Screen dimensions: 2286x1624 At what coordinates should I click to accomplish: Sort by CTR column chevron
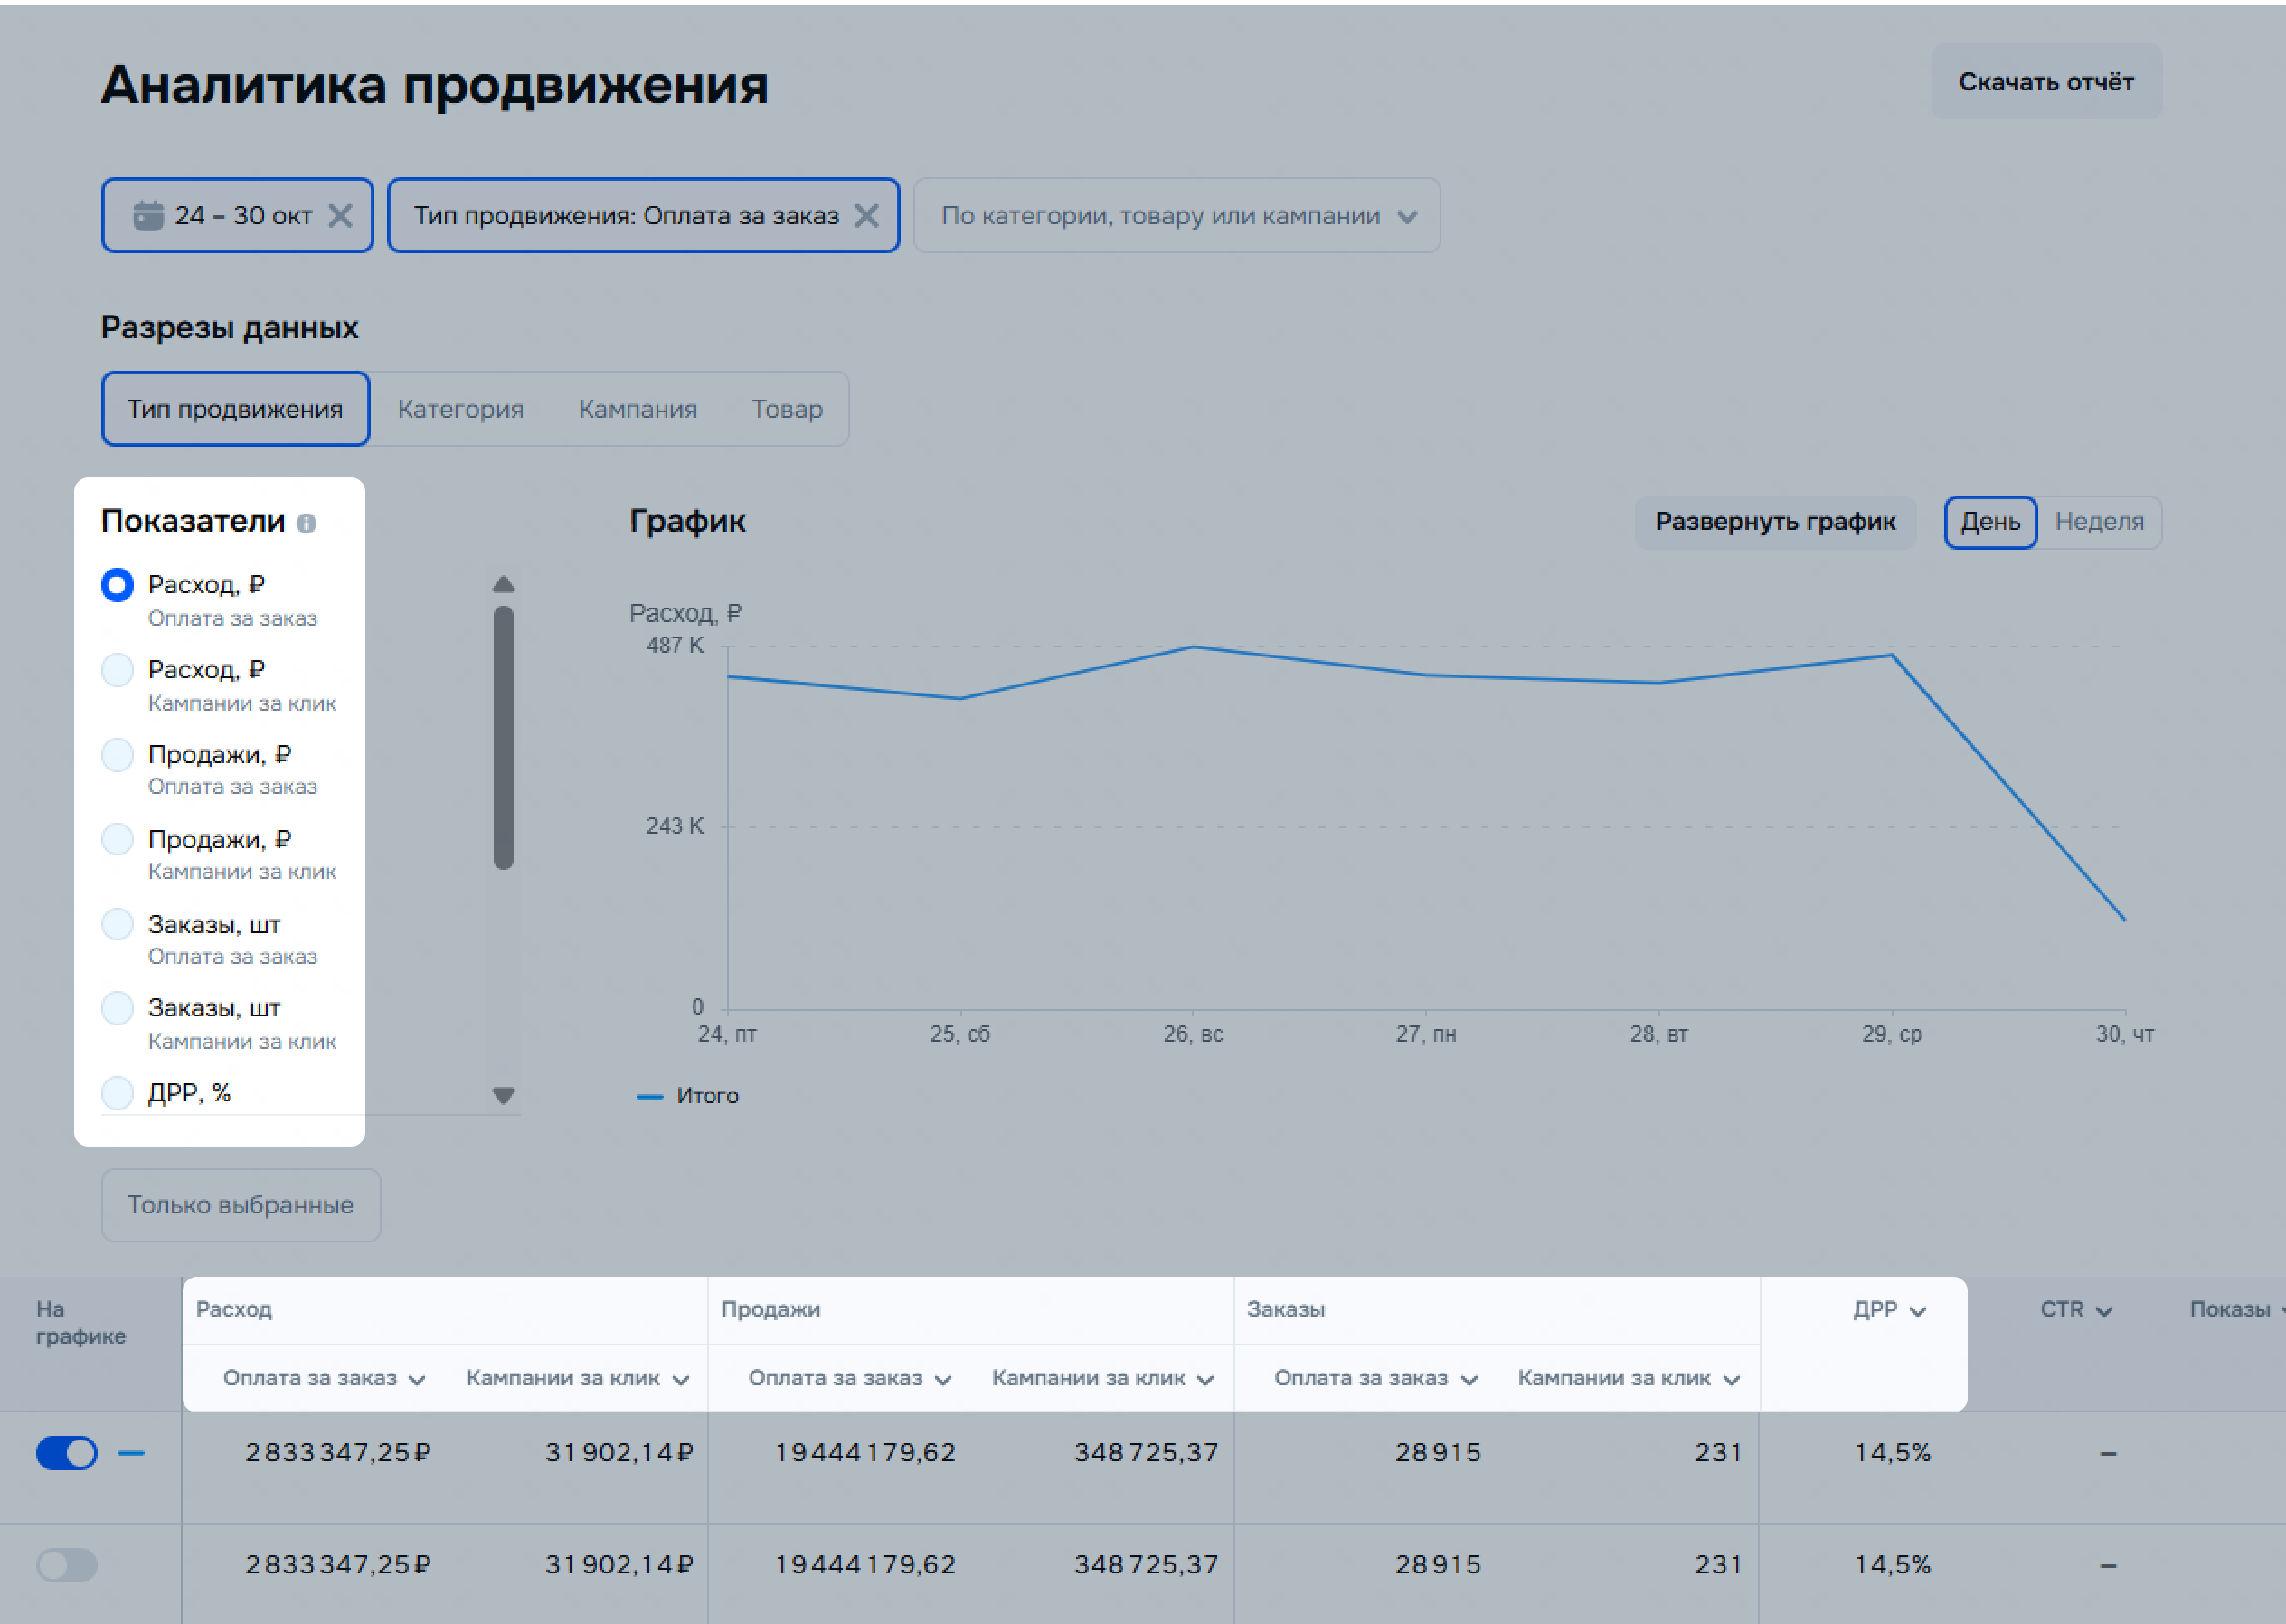pos(2103,1311)
